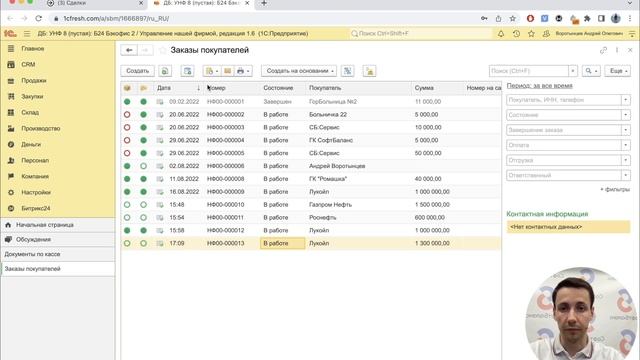Sort by Номер column header

231,88
